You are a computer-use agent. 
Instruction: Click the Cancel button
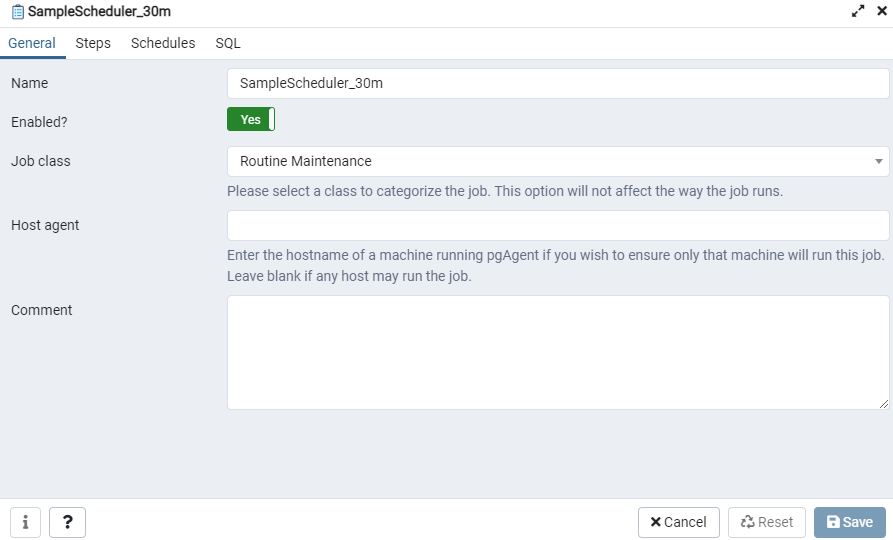pyautogui.click(x=679, y=522)
